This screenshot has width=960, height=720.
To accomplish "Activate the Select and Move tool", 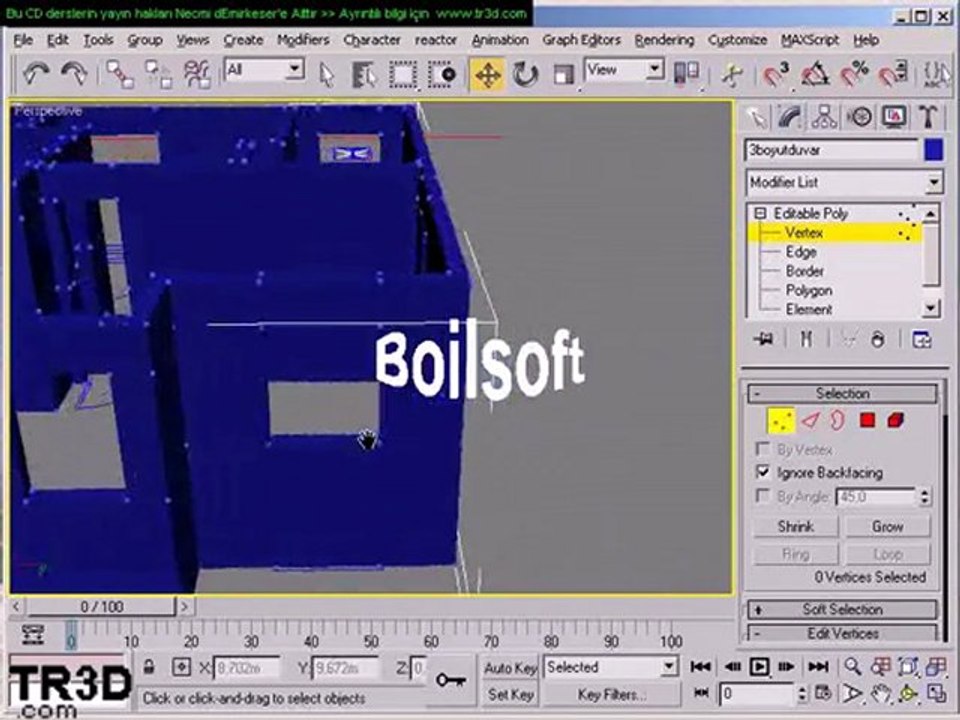I will (x=488, y=75).
